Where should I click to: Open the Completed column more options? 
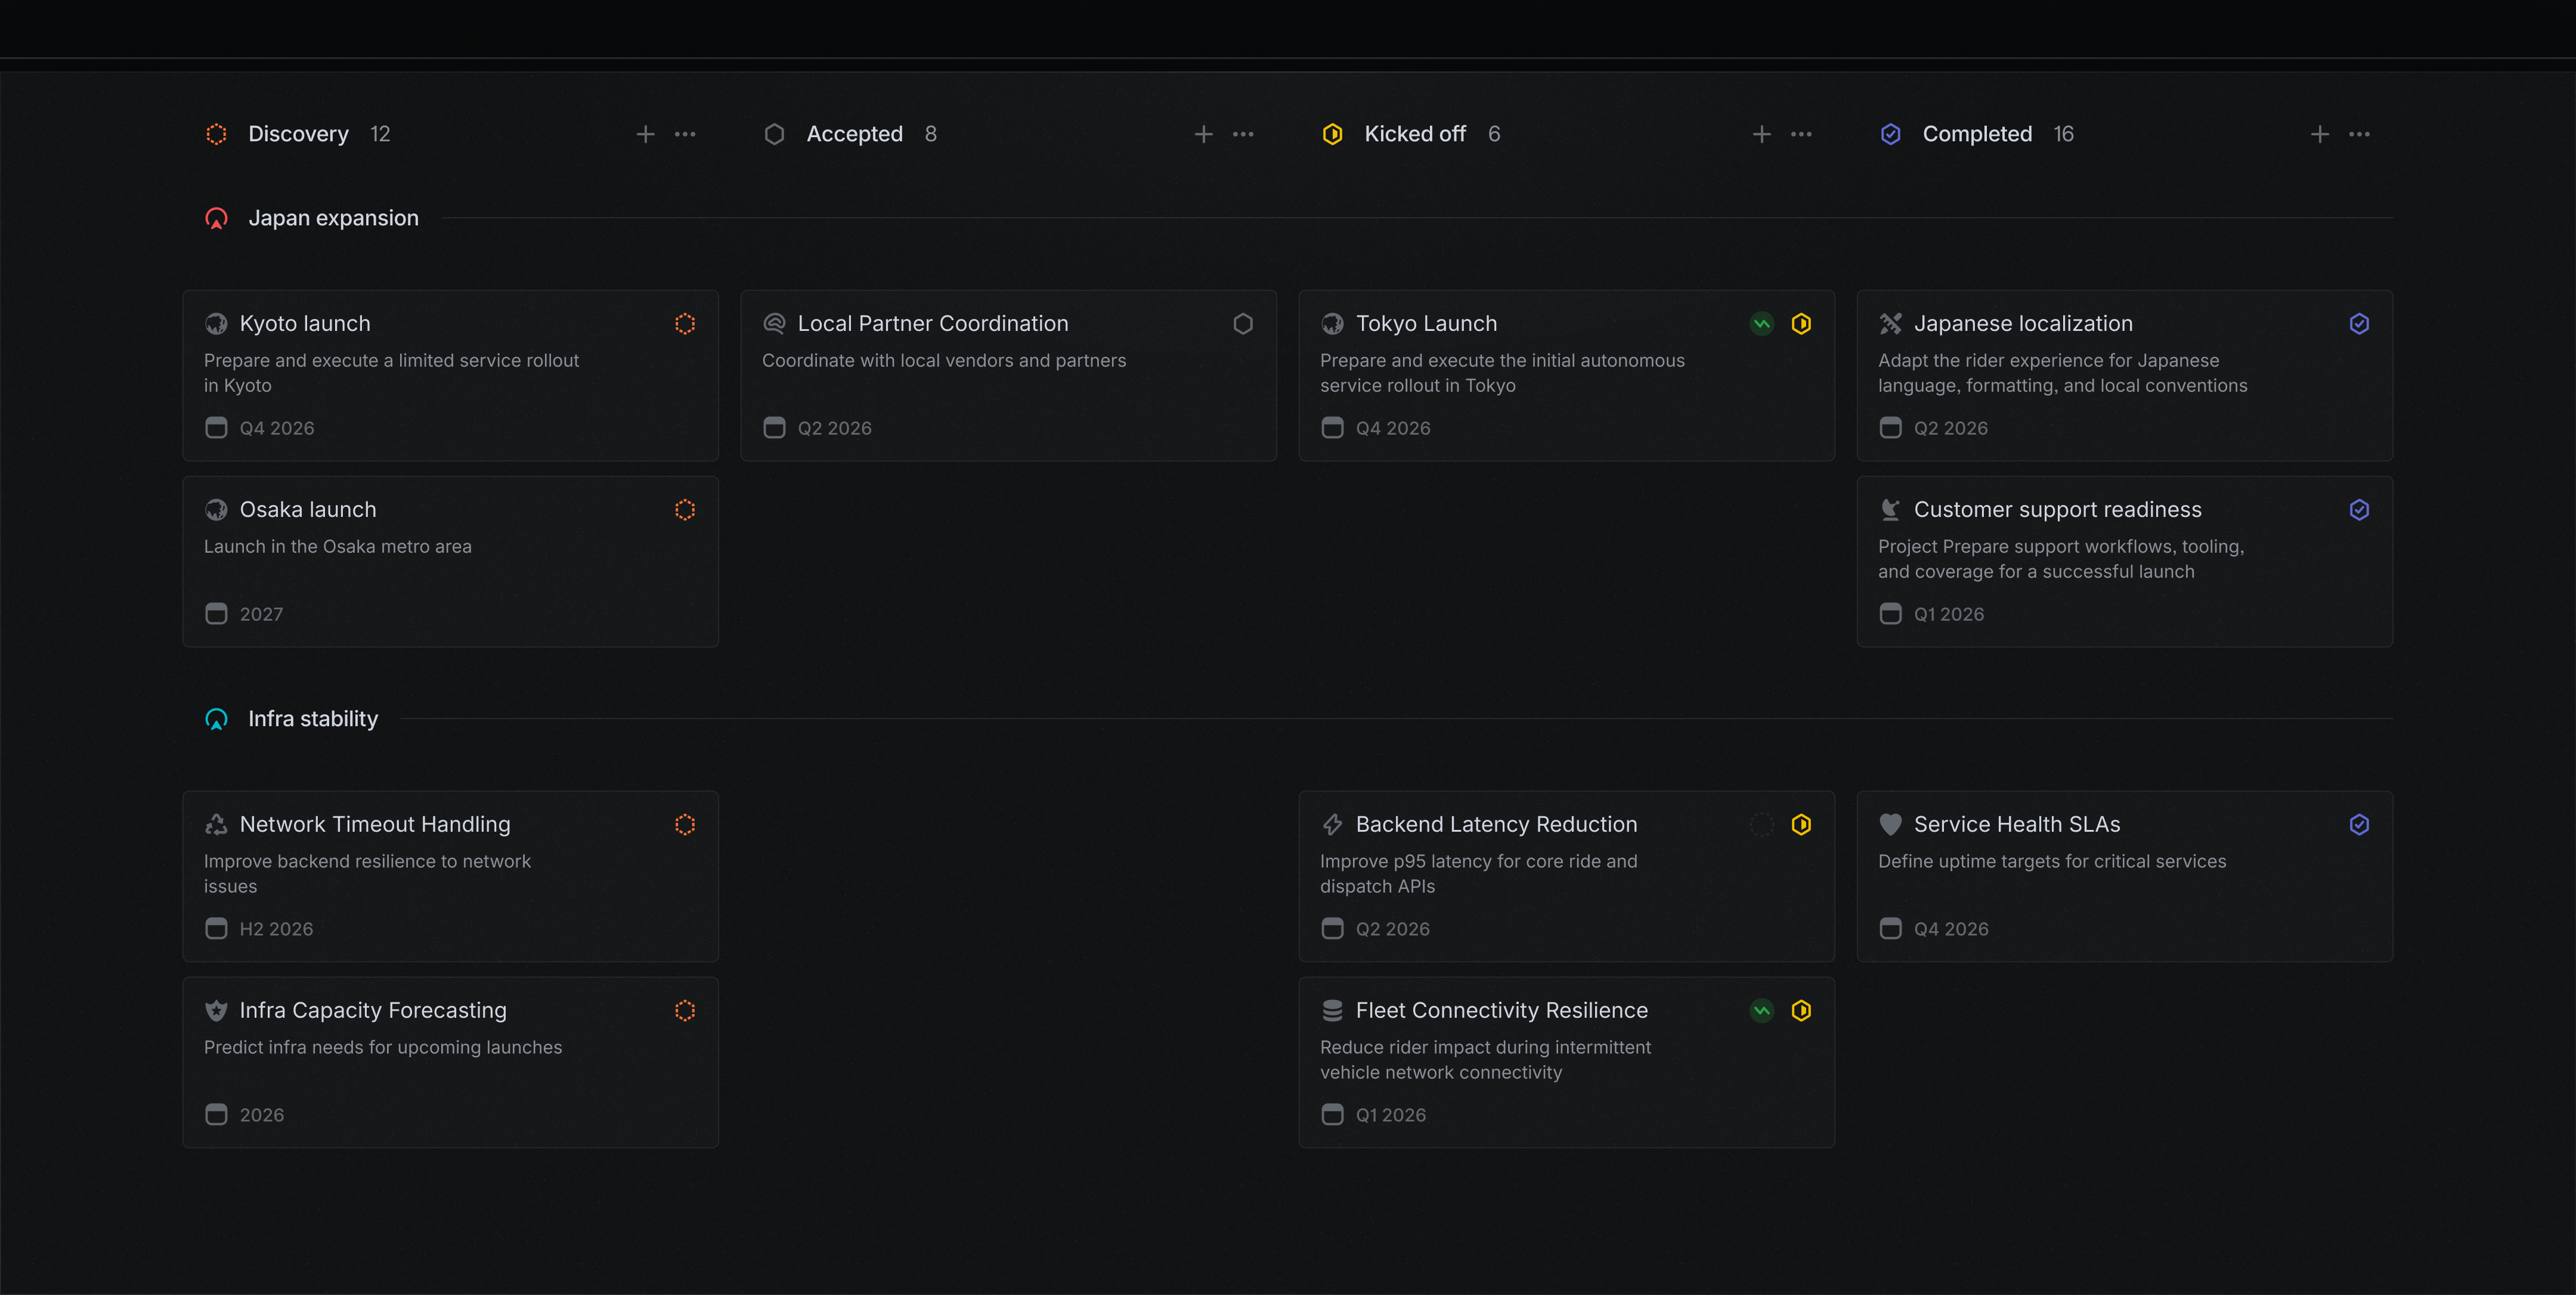2359,134
